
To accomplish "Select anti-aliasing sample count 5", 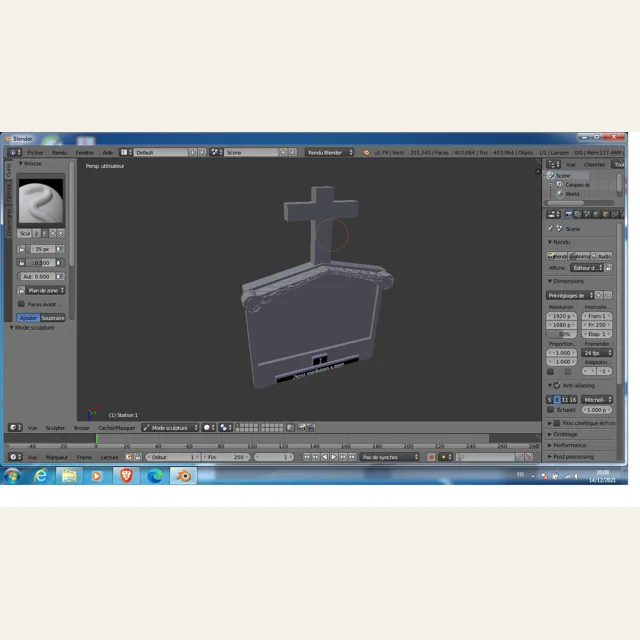I will [x=549, y=400].
